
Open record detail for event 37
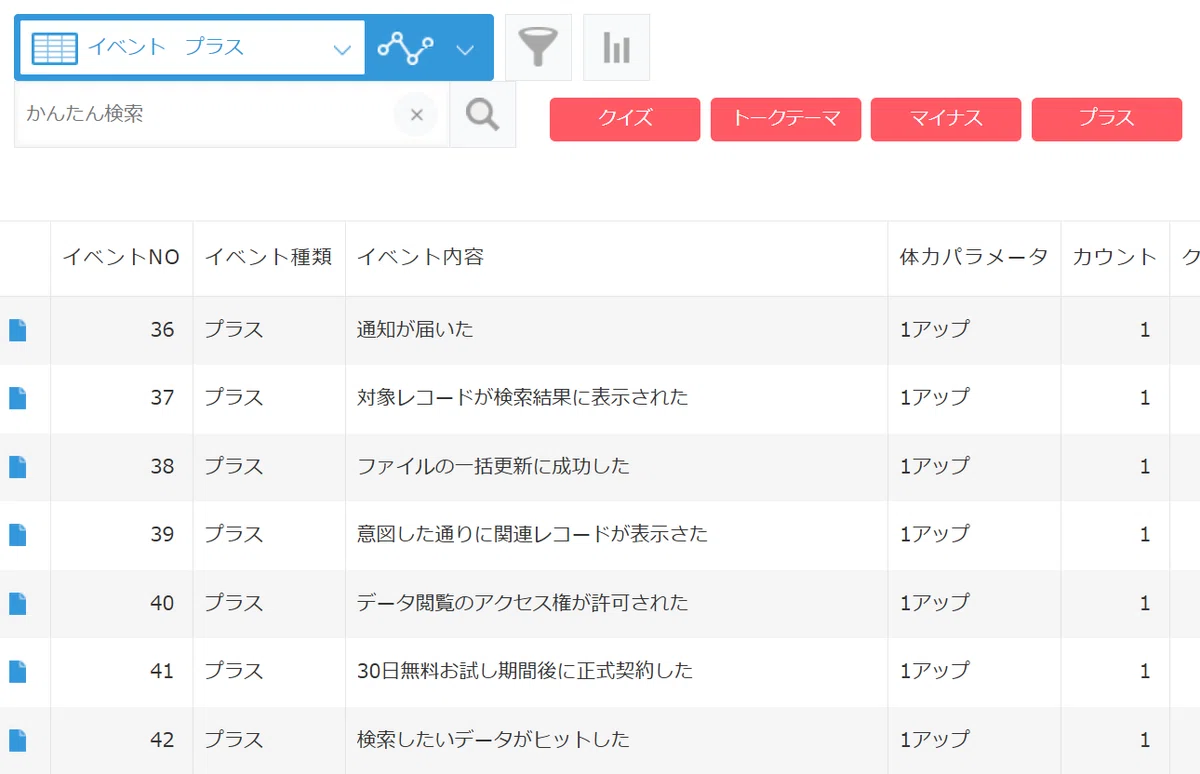coord(18,398)
